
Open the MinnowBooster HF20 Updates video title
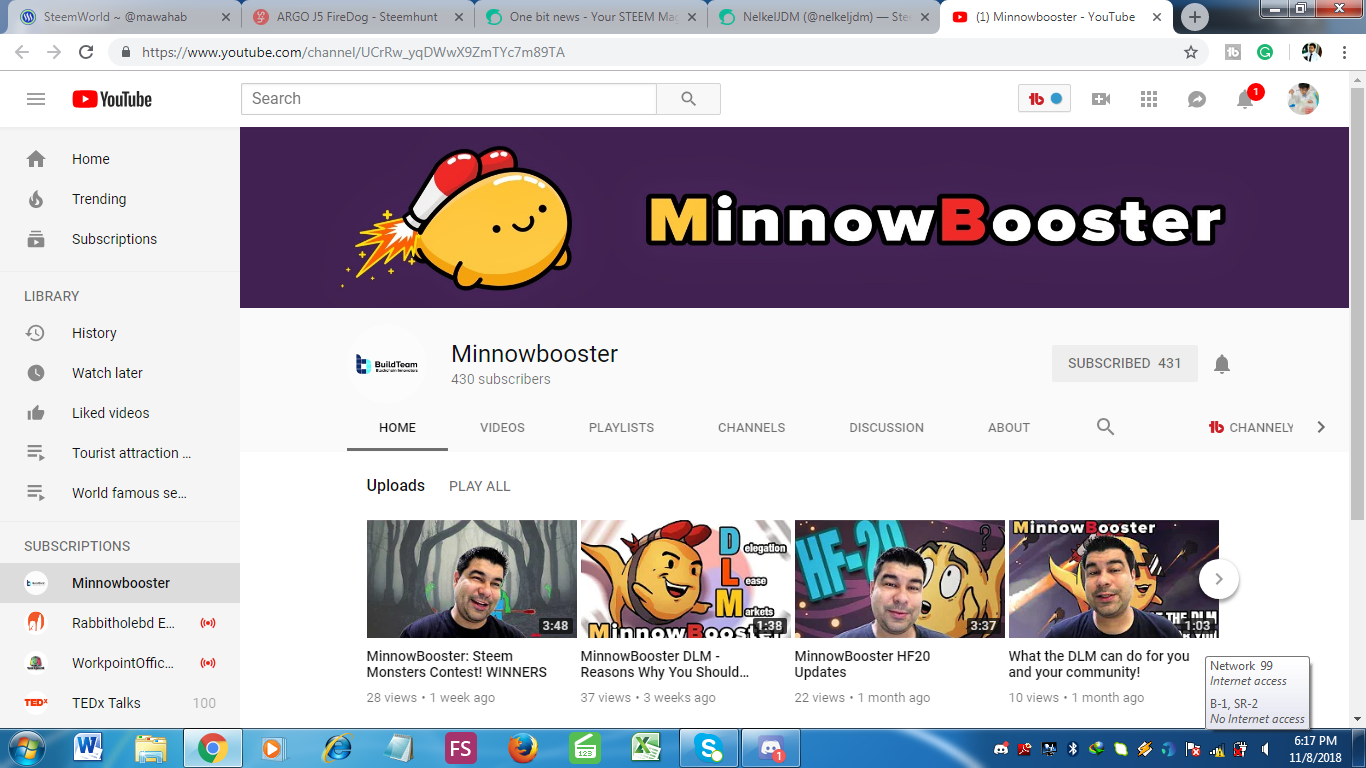click(x=862, y=664)
